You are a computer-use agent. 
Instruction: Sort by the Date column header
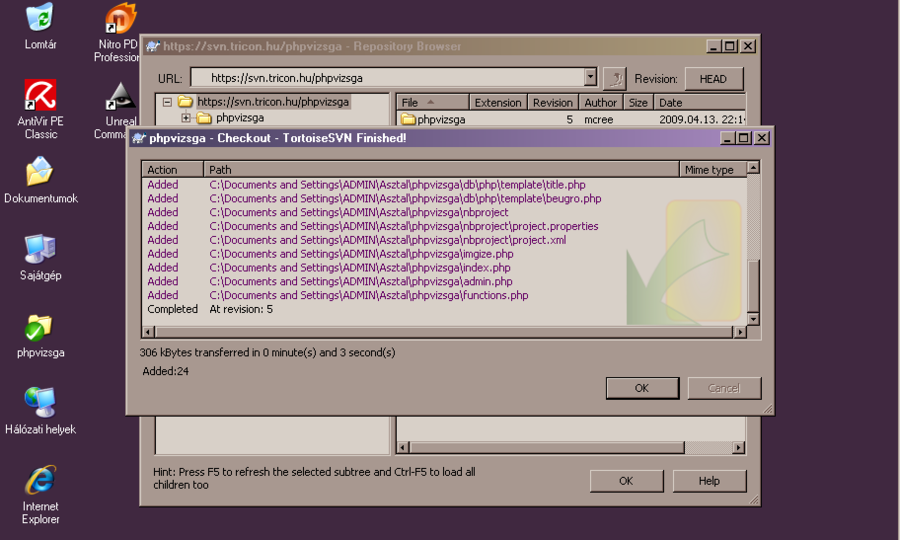(700, 102)
